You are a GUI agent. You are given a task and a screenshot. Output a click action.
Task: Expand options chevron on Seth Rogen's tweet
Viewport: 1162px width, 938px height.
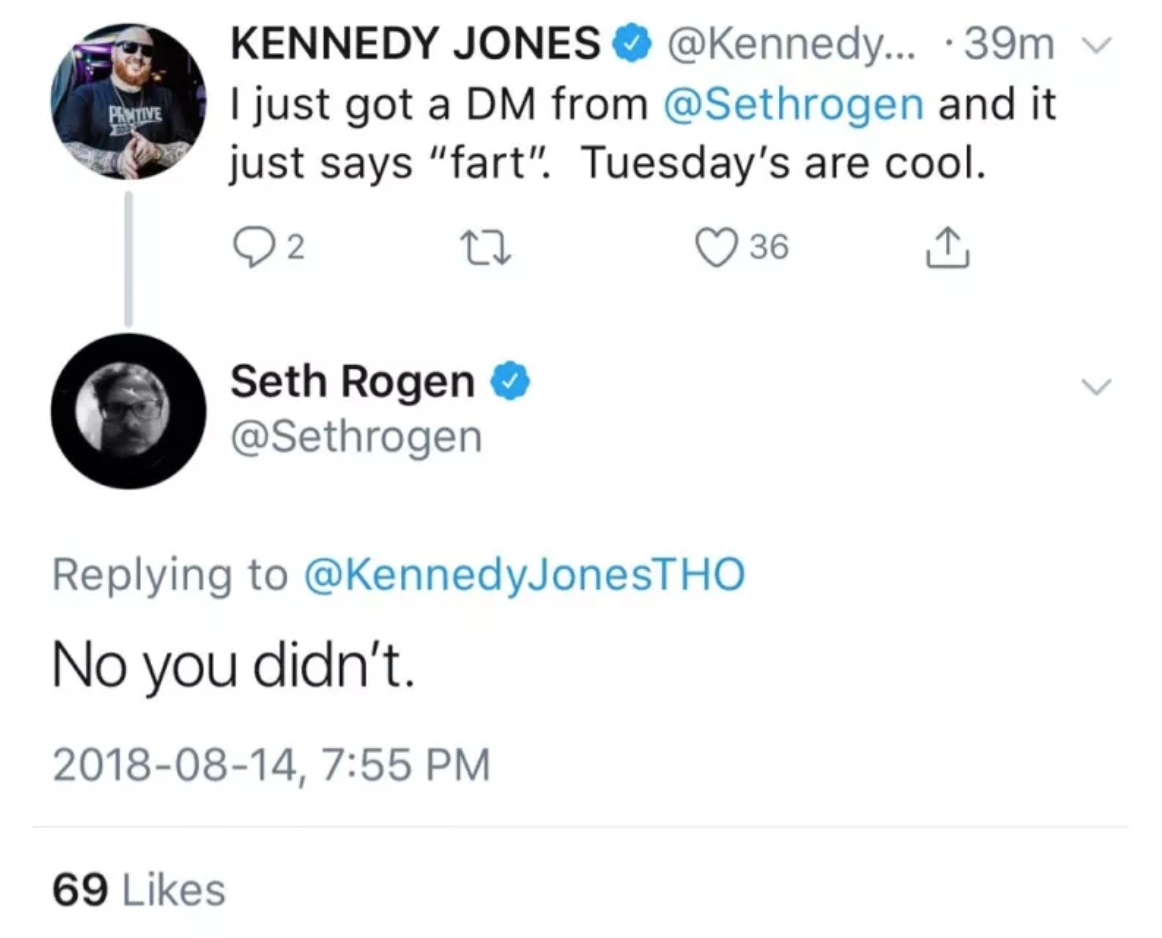pyautogui.click(x=1097, y=387)
